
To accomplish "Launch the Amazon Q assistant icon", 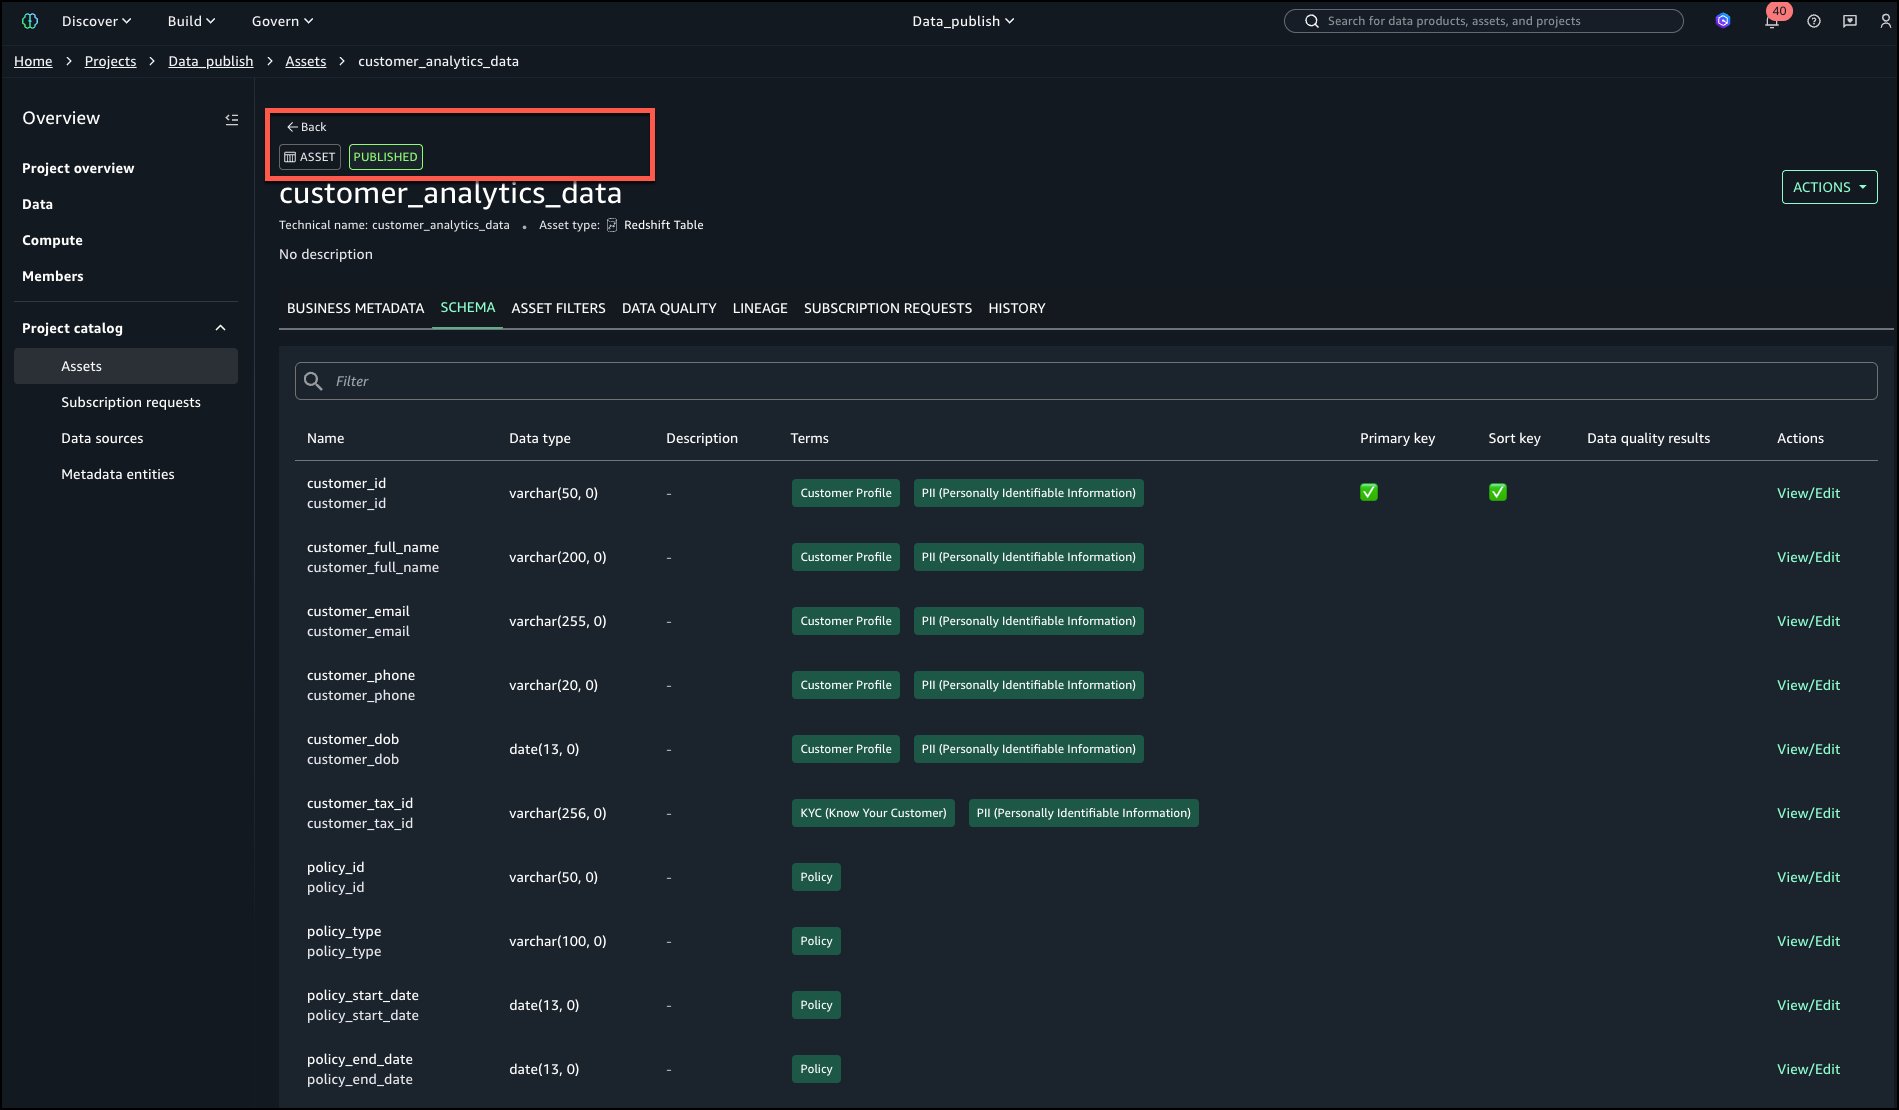I will tap(1722, 21).
